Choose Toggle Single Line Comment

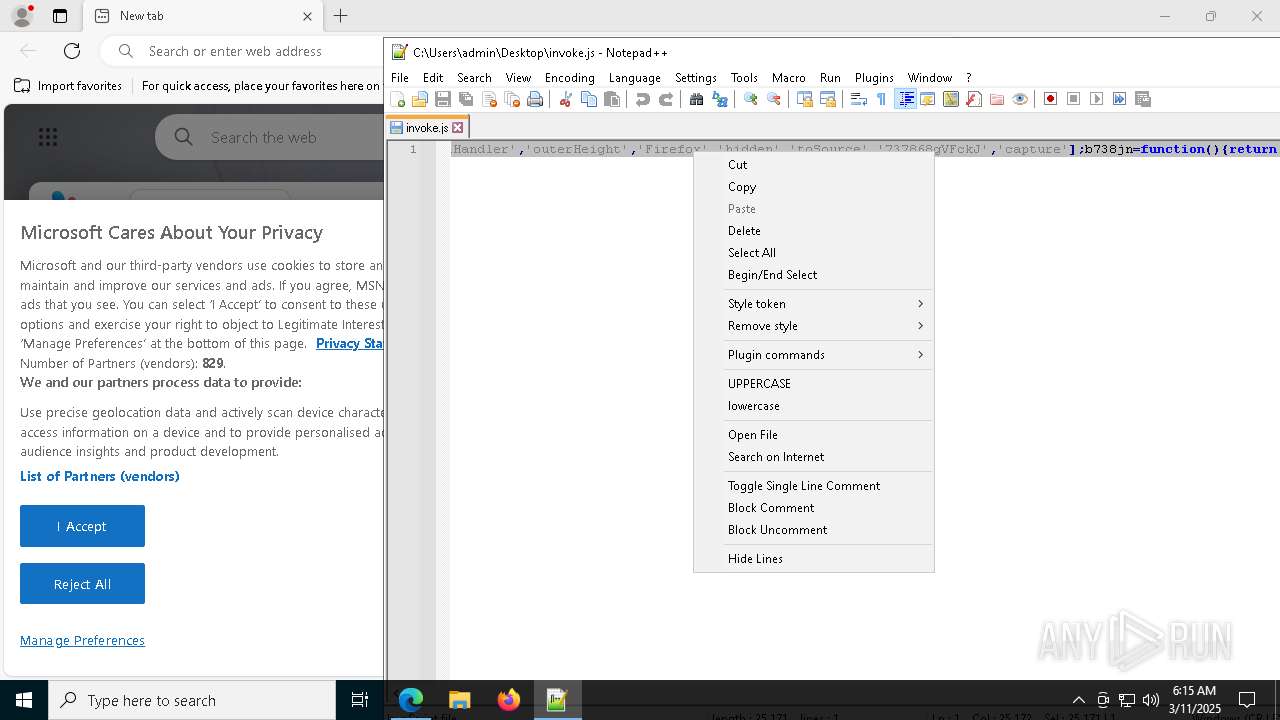click(x=813, y=485)
